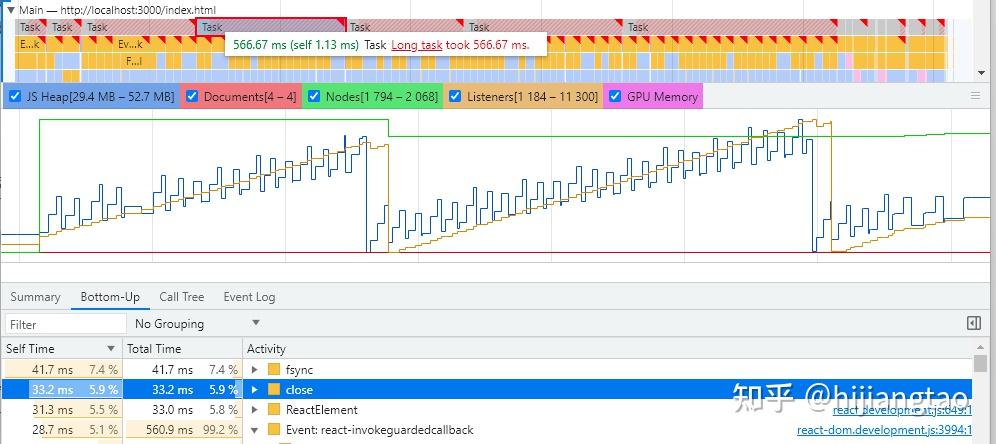This screenshot has height=444, width=996.
Task: Select the F...l function block in flame chart
Action: pyautogui.click(x=133, y=61)
